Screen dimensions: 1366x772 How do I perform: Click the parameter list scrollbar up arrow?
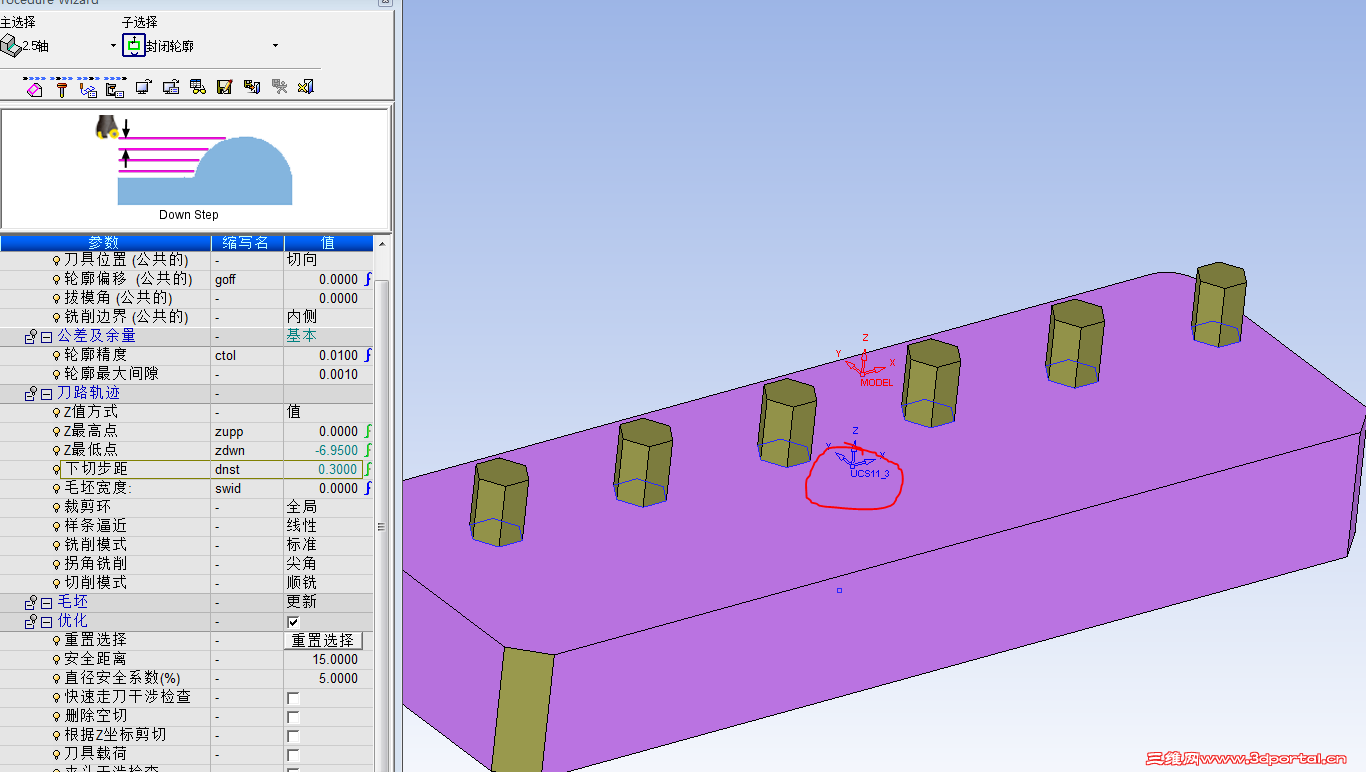[381, 243]
